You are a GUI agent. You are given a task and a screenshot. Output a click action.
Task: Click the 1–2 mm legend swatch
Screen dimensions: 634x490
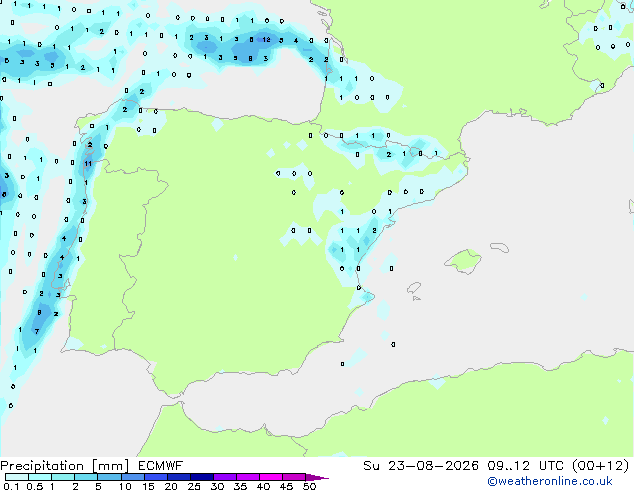pos(63,477)
